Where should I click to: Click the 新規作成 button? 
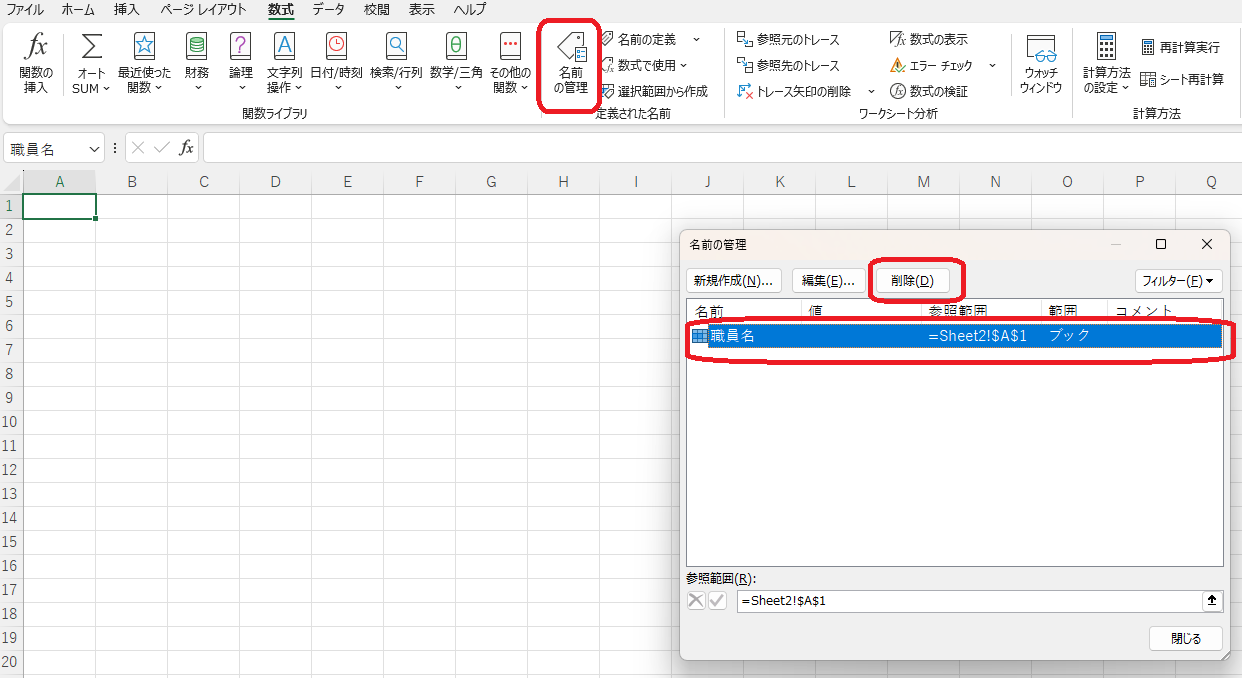tap(734, 280)
